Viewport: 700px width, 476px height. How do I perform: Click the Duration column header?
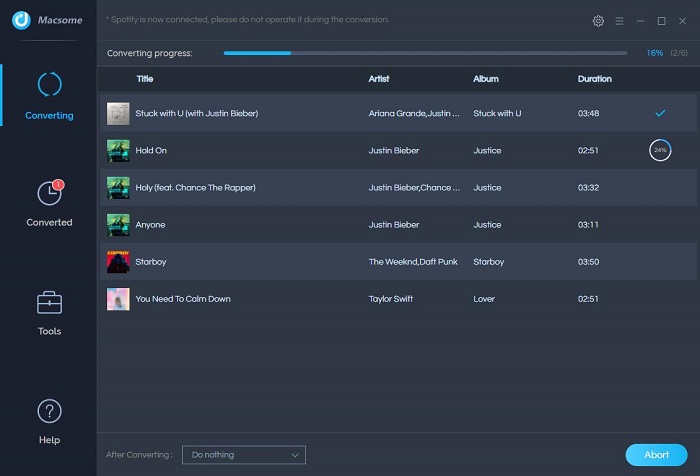(x=595, y=79)
